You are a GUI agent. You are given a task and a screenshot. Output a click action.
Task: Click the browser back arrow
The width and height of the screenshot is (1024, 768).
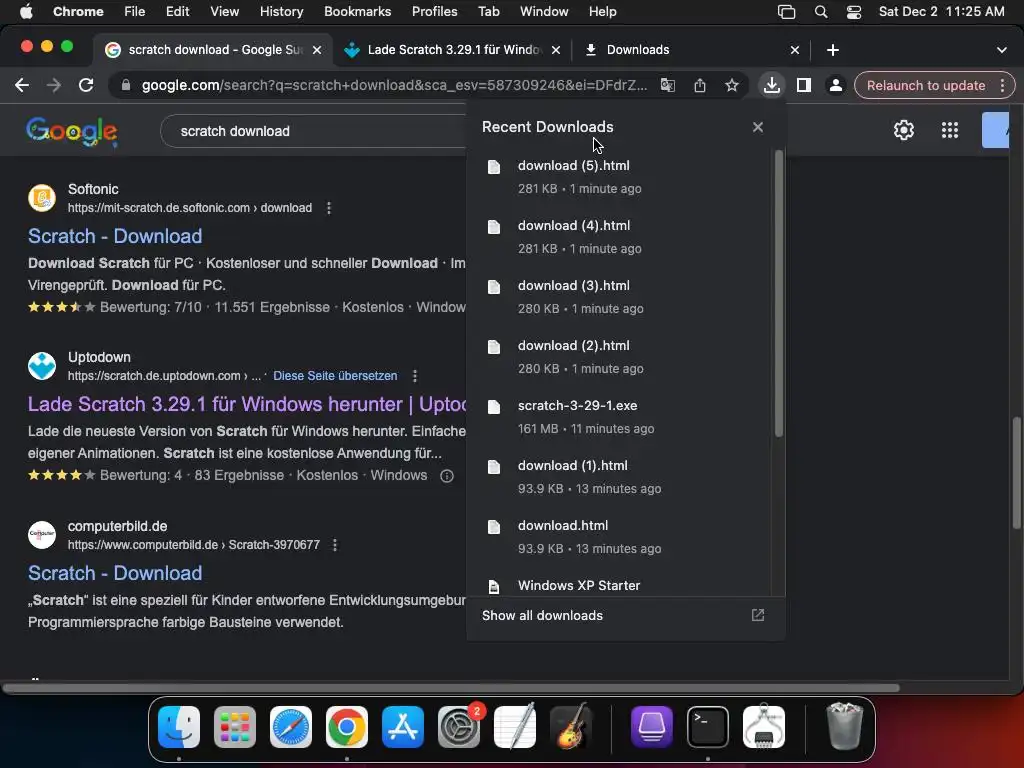point(22,86)
